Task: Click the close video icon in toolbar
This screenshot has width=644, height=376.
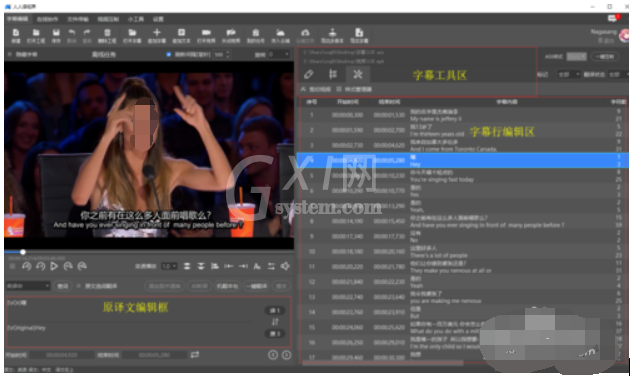Action: (x=231, y=32)
